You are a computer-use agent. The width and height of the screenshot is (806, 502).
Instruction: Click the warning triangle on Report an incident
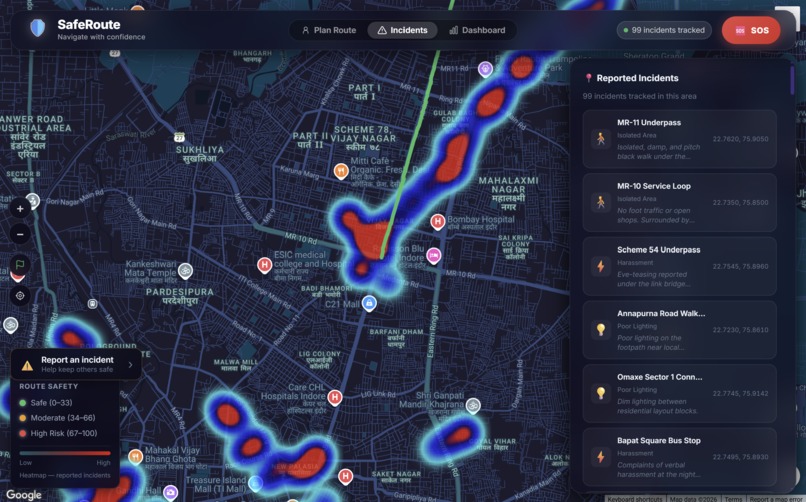(27, 365)
